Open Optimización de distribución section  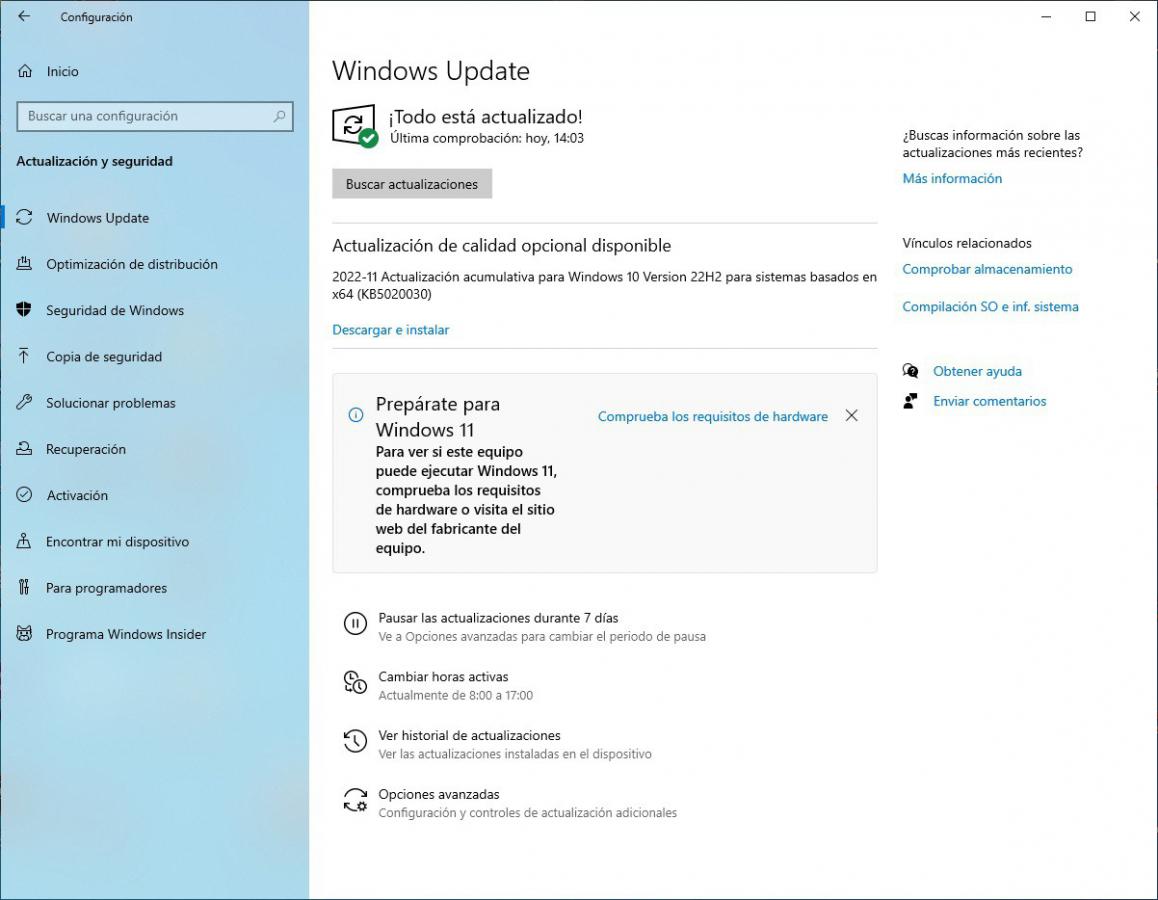[x=131, y=264]
